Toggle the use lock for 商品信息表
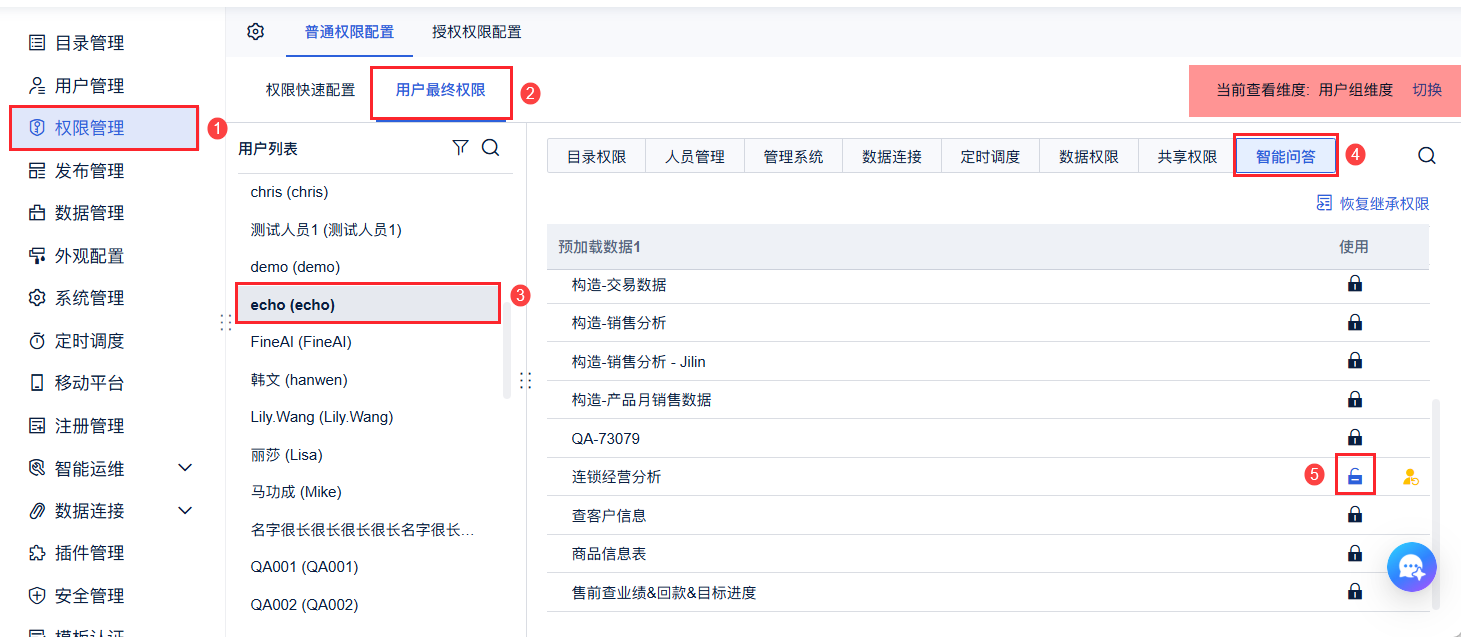 [1355, 553]
